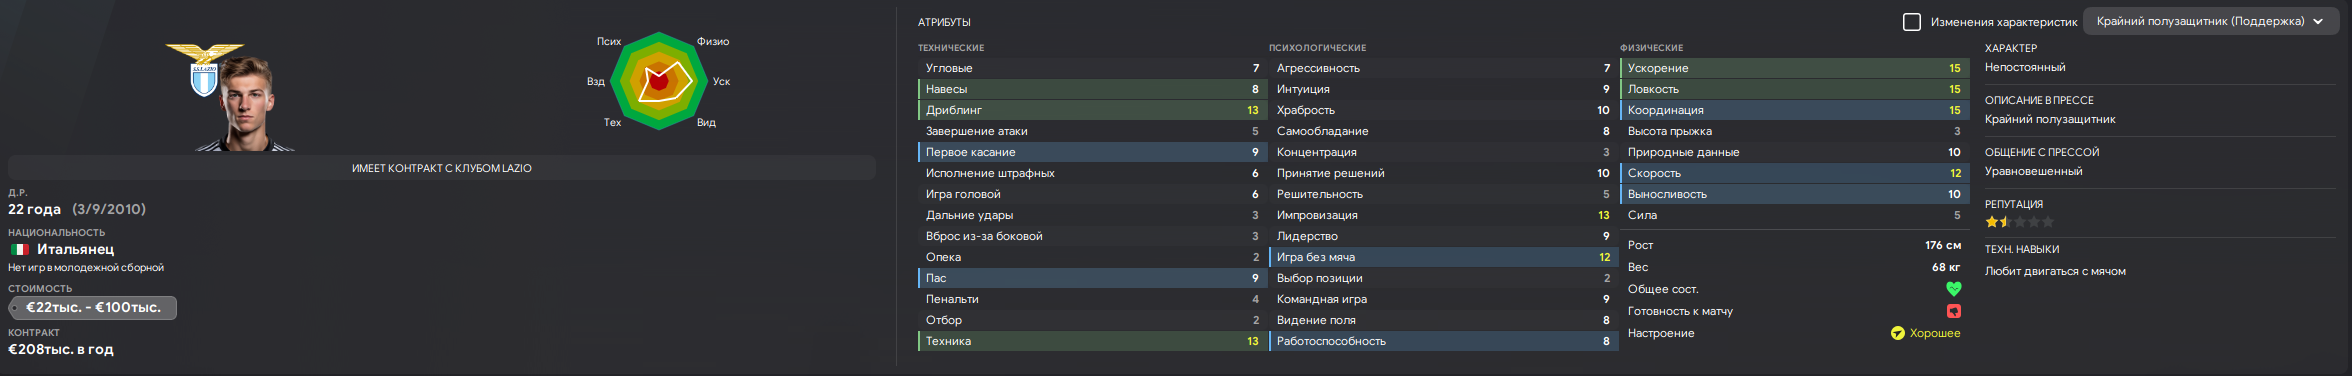Enable the Изменения характеристик checkbox
Viewport: 2352px width, 376px height.
[1911, 22]
